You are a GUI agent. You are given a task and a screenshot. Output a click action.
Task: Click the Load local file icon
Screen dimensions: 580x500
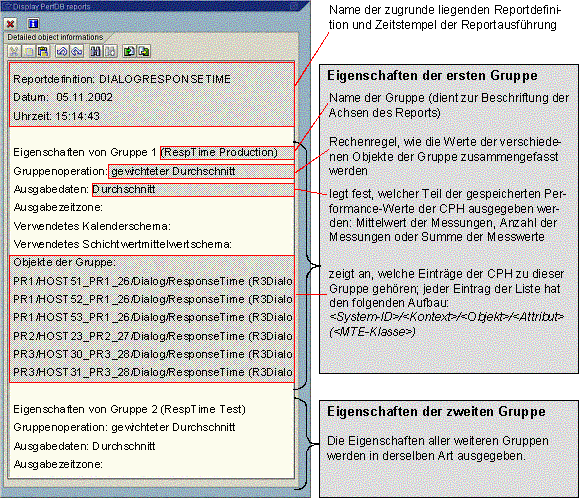pos(129,51)
